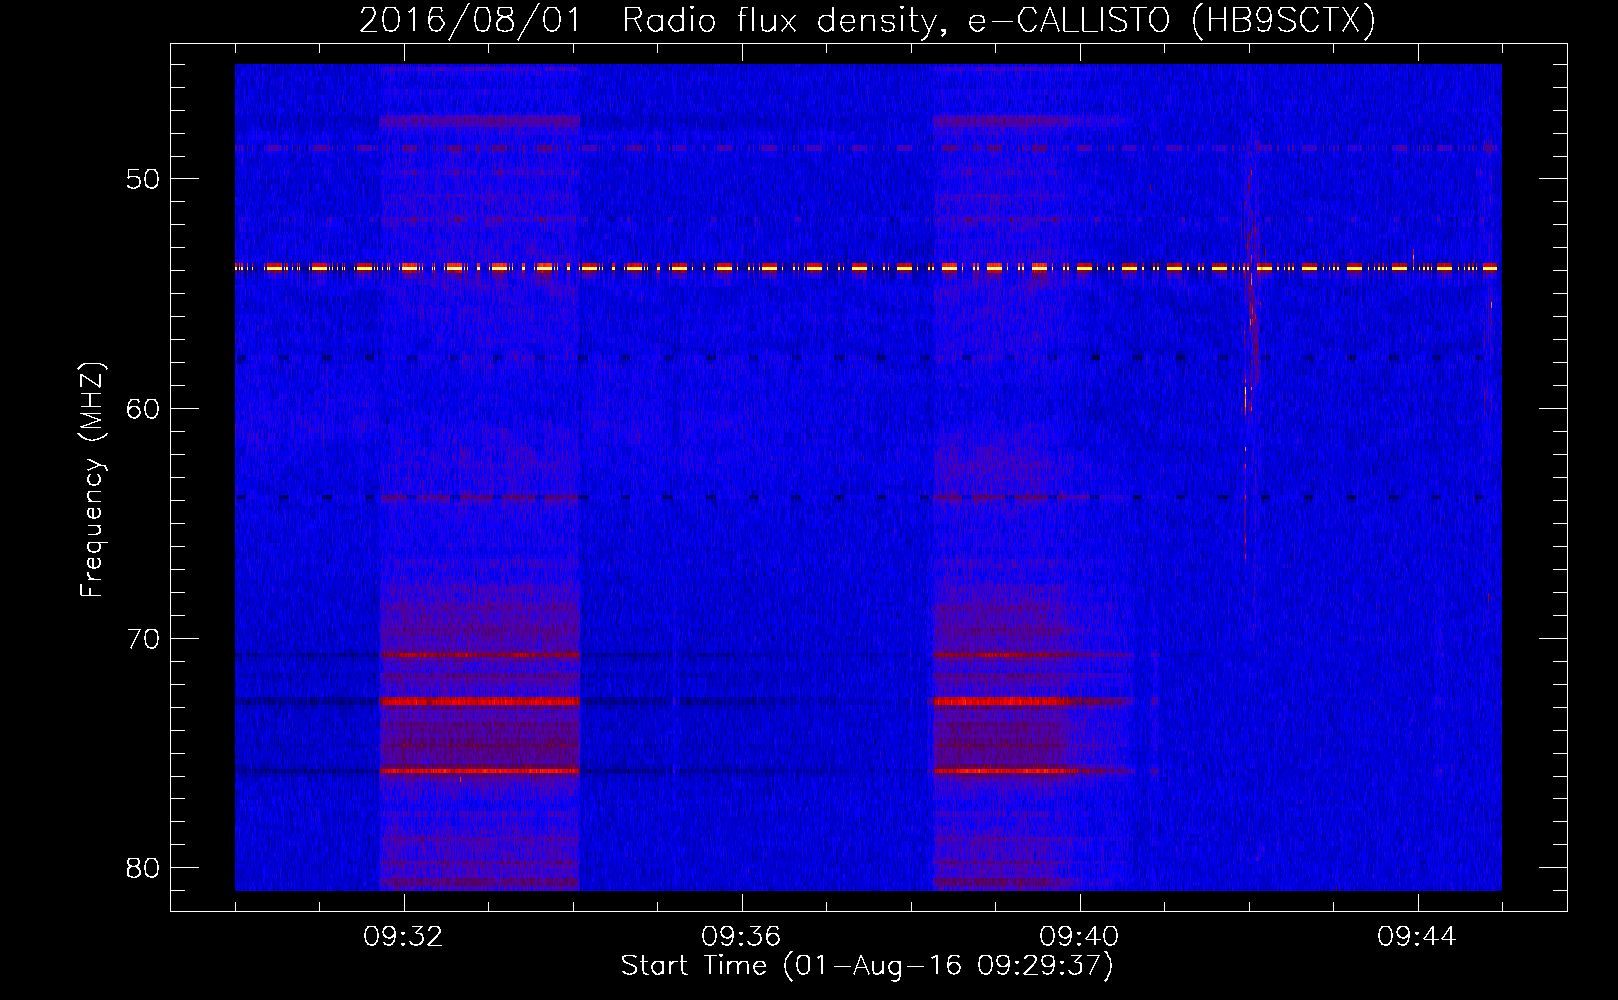The image size is (1618, 1000).
Task: Click the plot title text '2016/08/01 Radio flux density'
Action: point(653,21)
